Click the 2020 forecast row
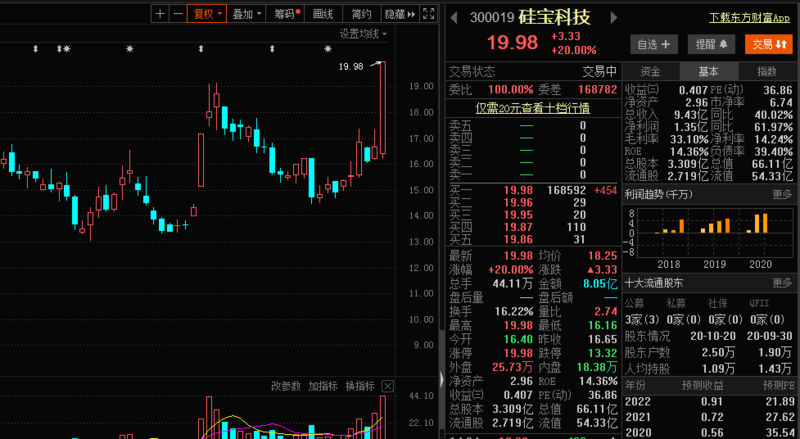This screenshot has width=800, height=439. pyautogui.click(x=710, y=432)
